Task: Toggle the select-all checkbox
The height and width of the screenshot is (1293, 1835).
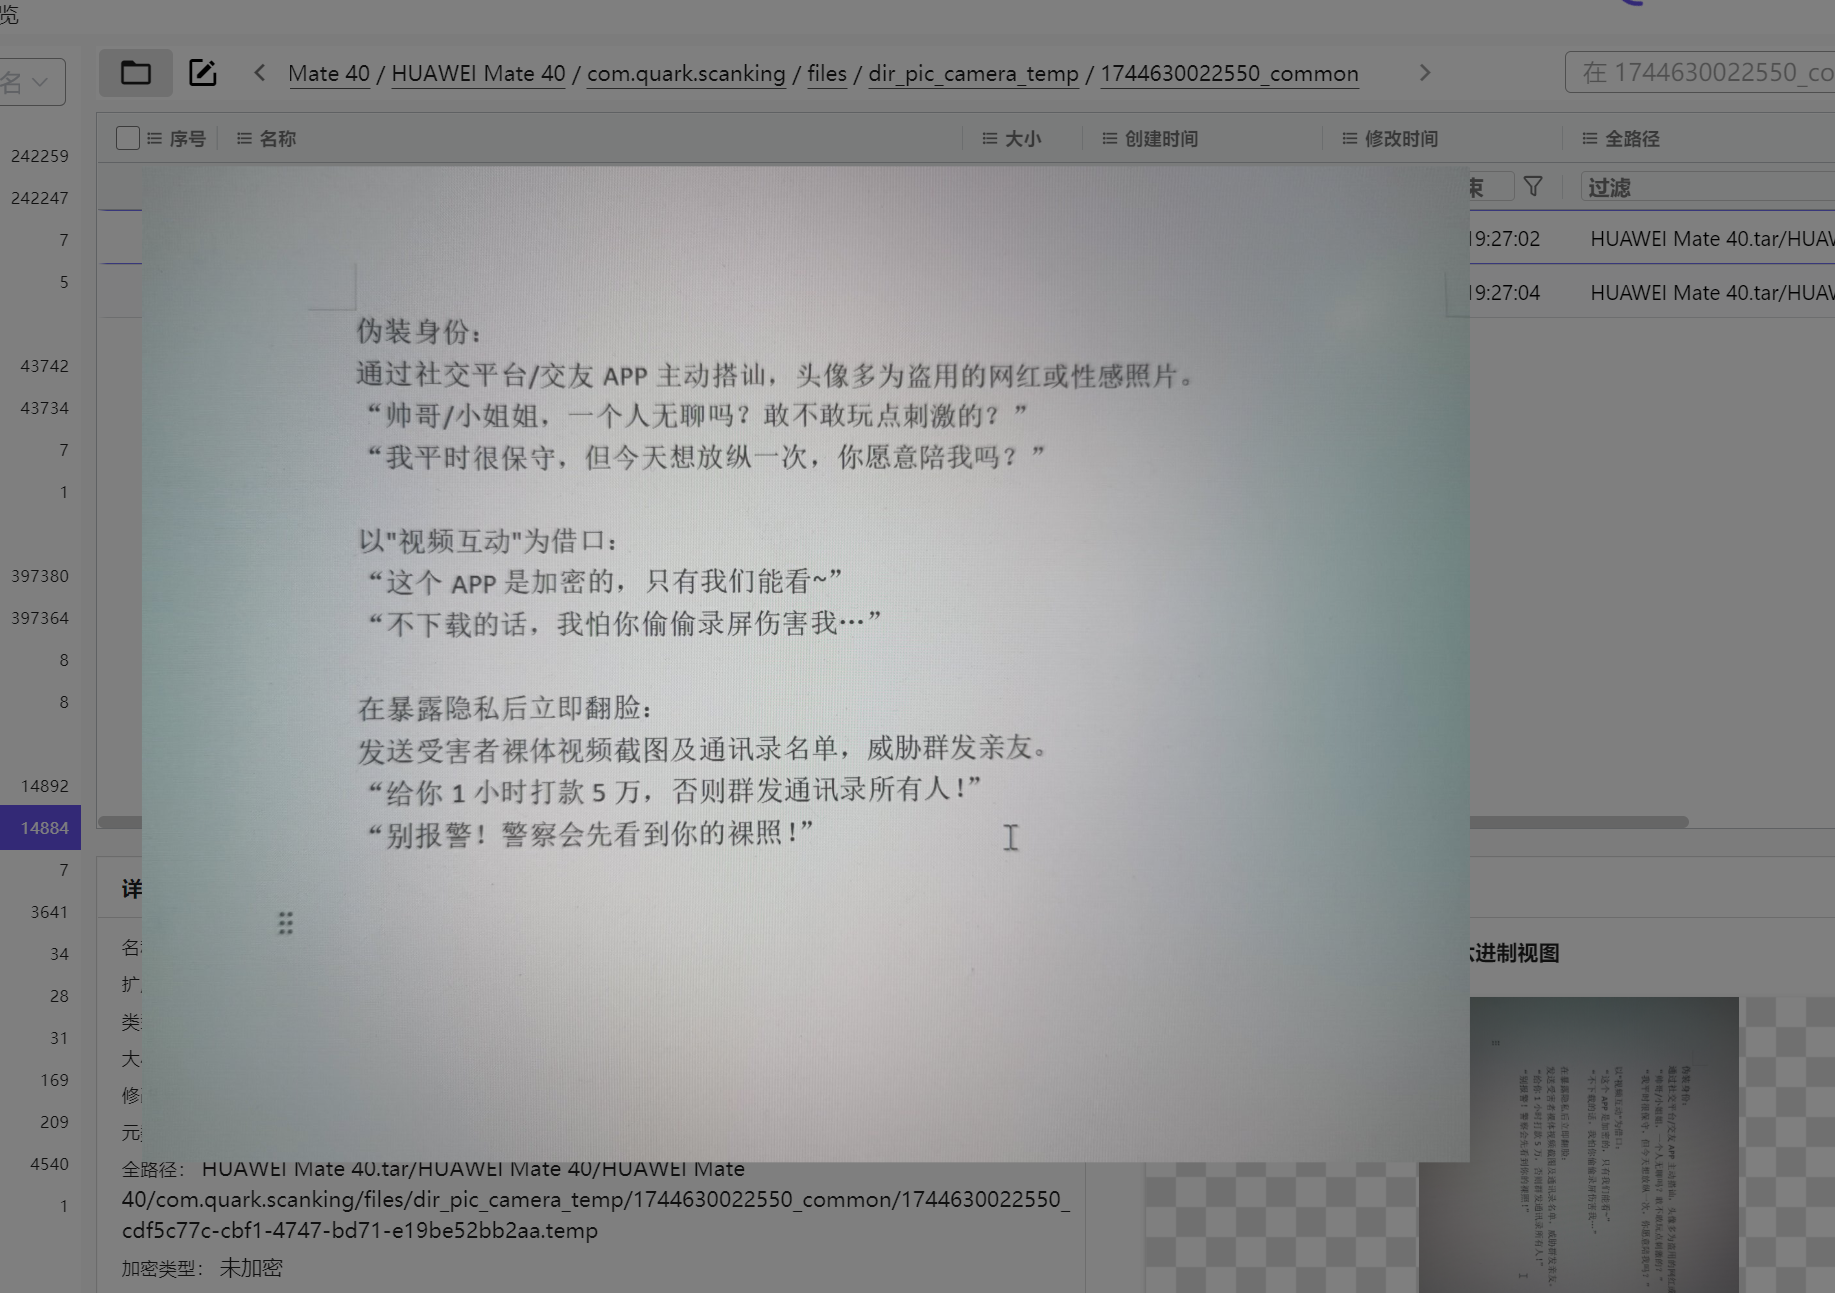Action: 128,138
